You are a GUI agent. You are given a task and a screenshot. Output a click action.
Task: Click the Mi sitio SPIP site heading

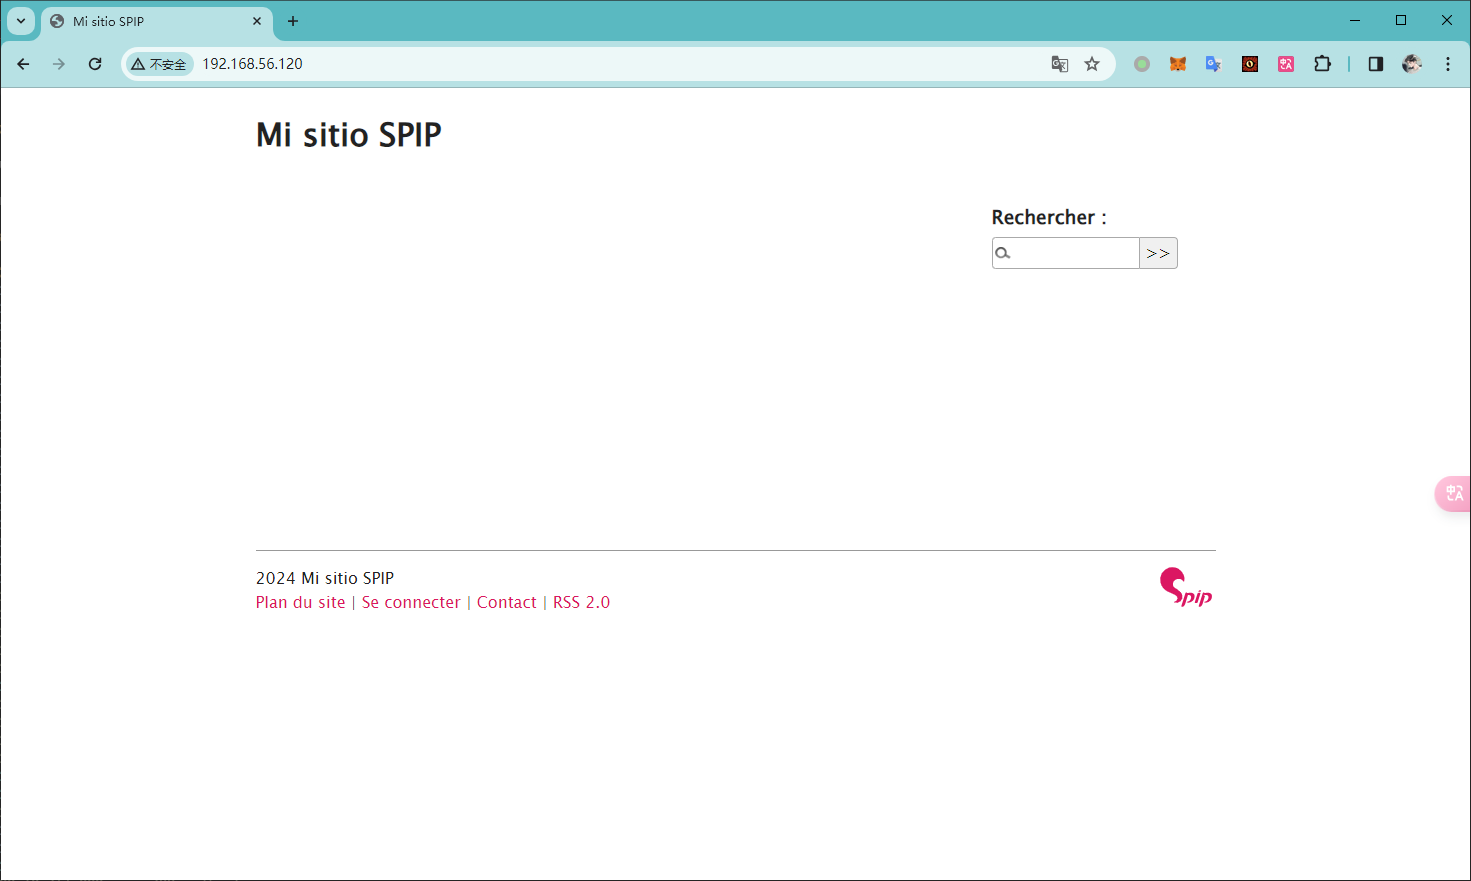(349, 134)
